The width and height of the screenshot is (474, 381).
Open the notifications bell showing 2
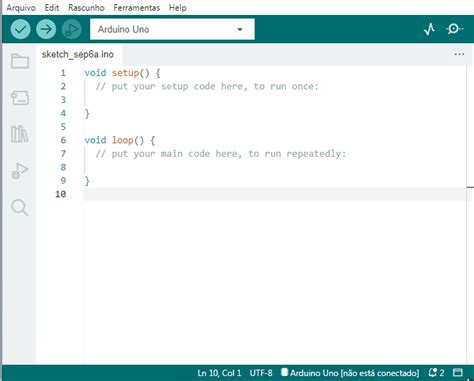pyautogui.click(x=436, y=373)
